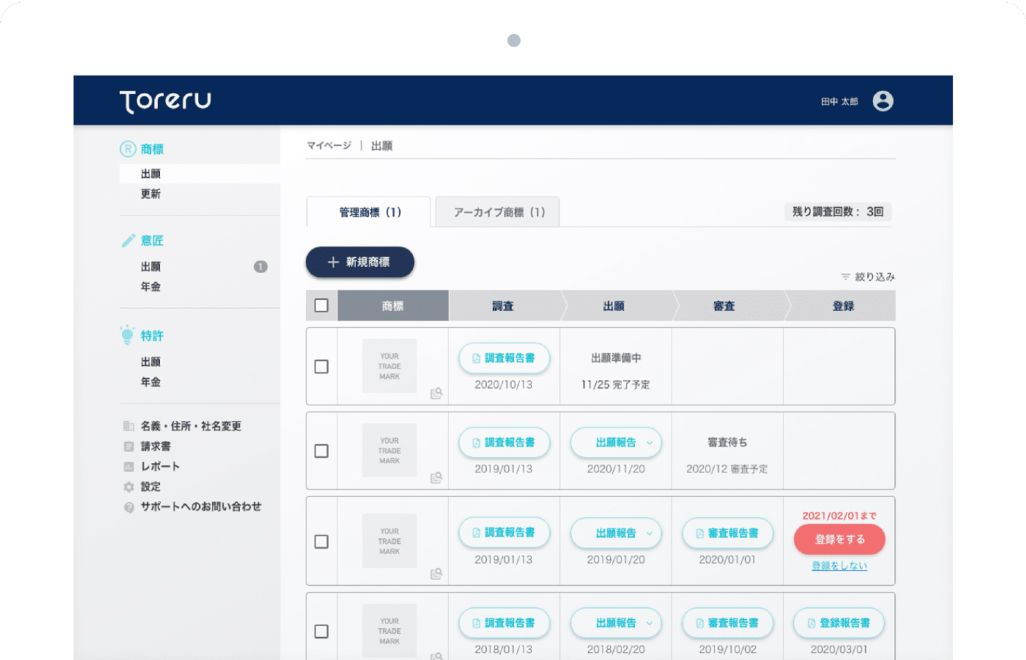Click document icon on 2020/01/01 審査報告書
Screen dimensions: 1026x660
click(x=700, y=534)
